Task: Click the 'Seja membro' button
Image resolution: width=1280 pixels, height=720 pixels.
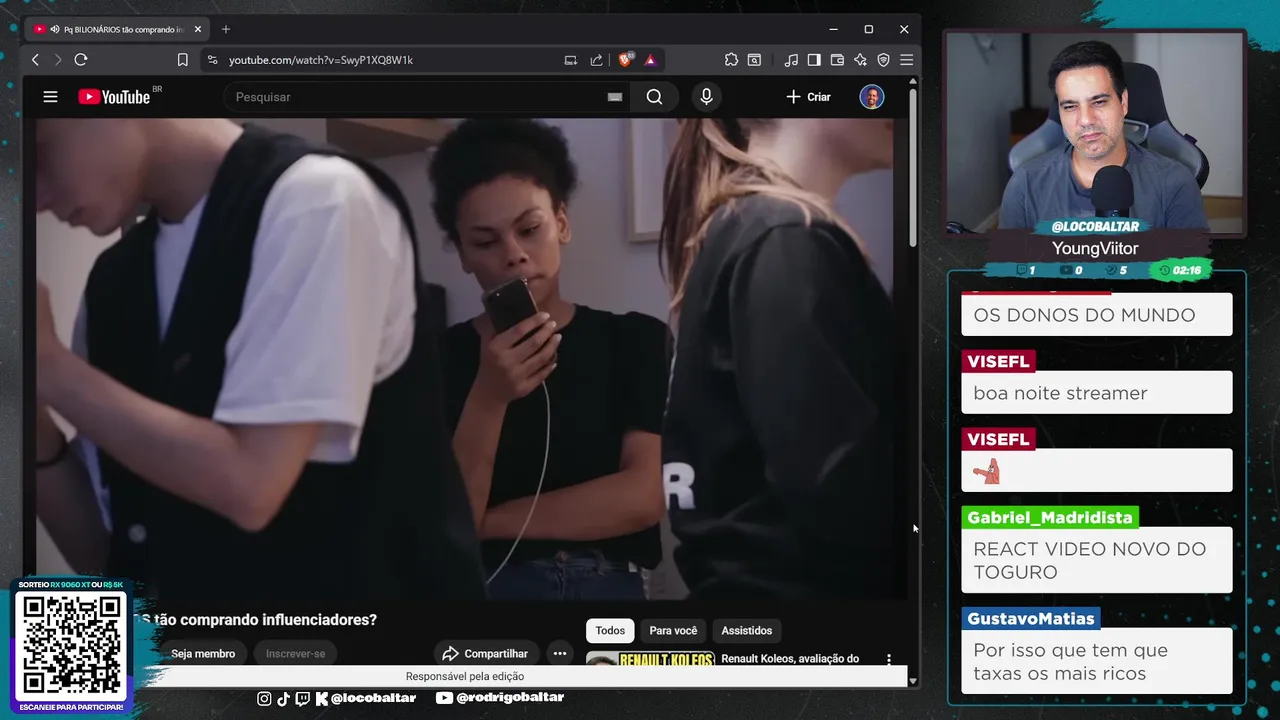Action: [203, 654]
